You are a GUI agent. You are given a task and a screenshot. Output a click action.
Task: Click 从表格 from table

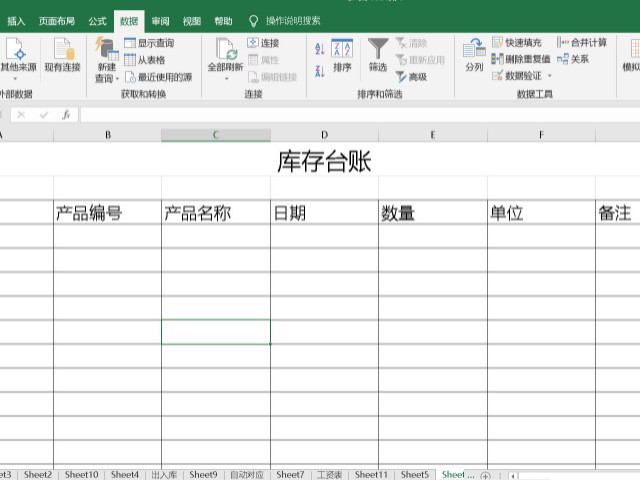(x=144, y=60)
